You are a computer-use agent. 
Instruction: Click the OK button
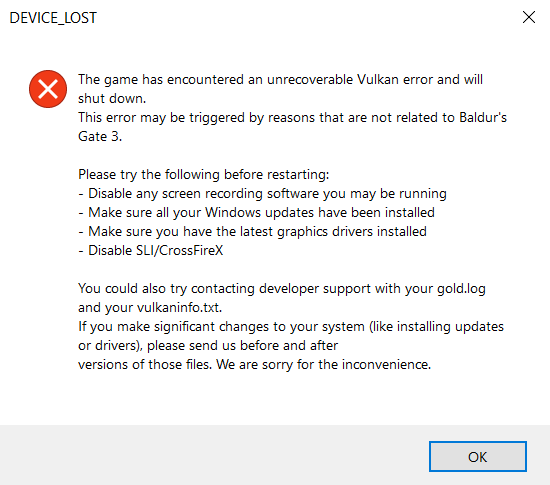(x=478, y=456)
